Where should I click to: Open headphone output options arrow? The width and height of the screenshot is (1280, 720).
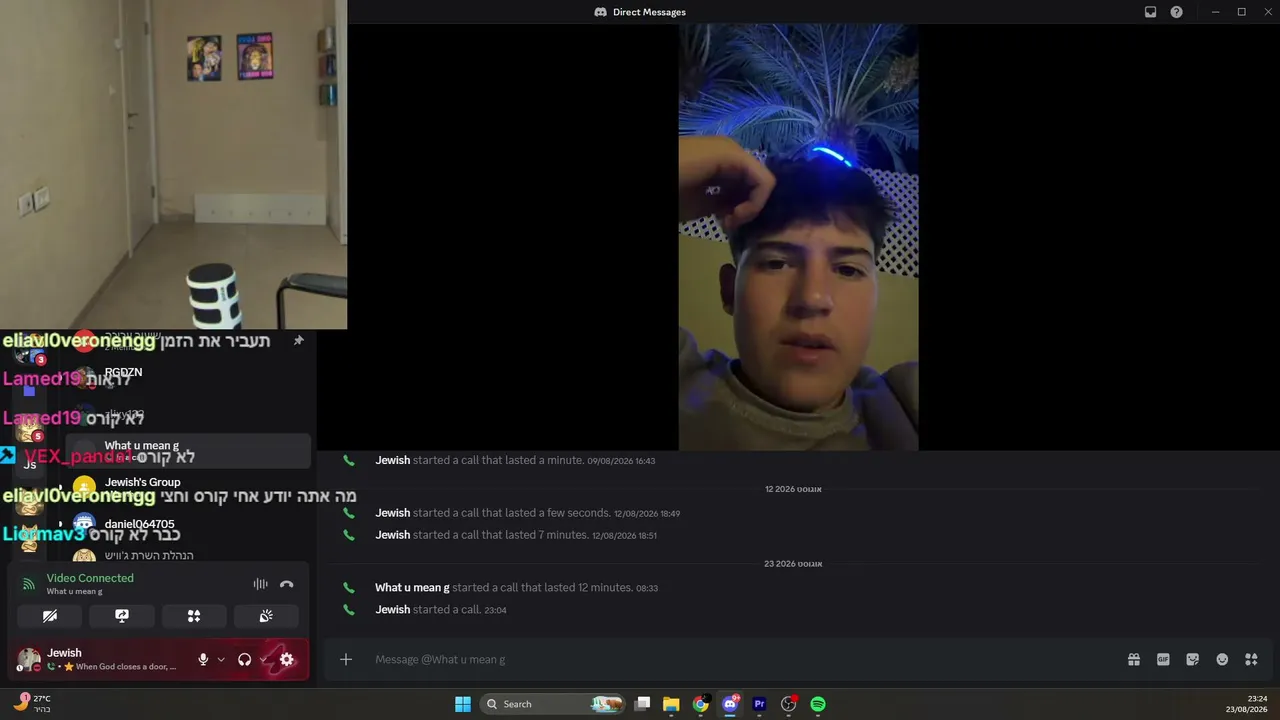pyautogui.click(x=263, y=659)
